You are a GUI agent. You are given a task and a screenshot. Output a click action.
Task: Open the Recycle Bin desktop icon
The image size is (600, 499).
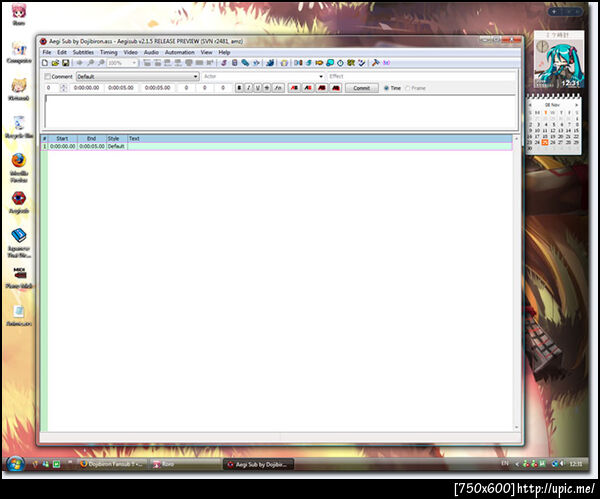18,123
